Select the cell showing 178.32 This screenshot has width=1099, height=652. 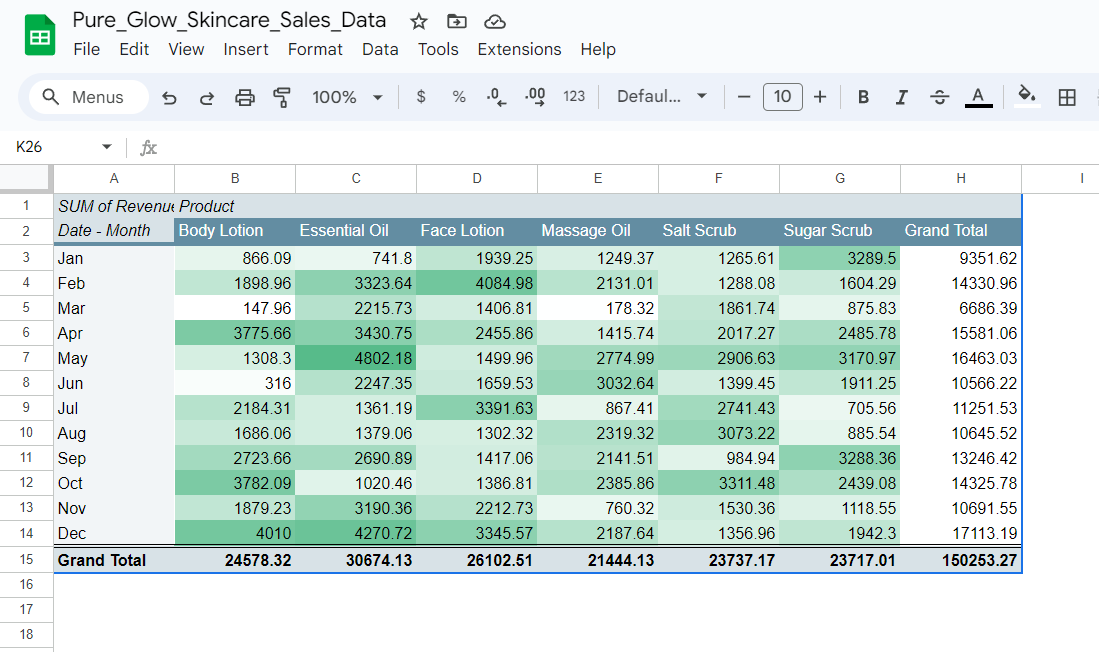click(598, 308)
